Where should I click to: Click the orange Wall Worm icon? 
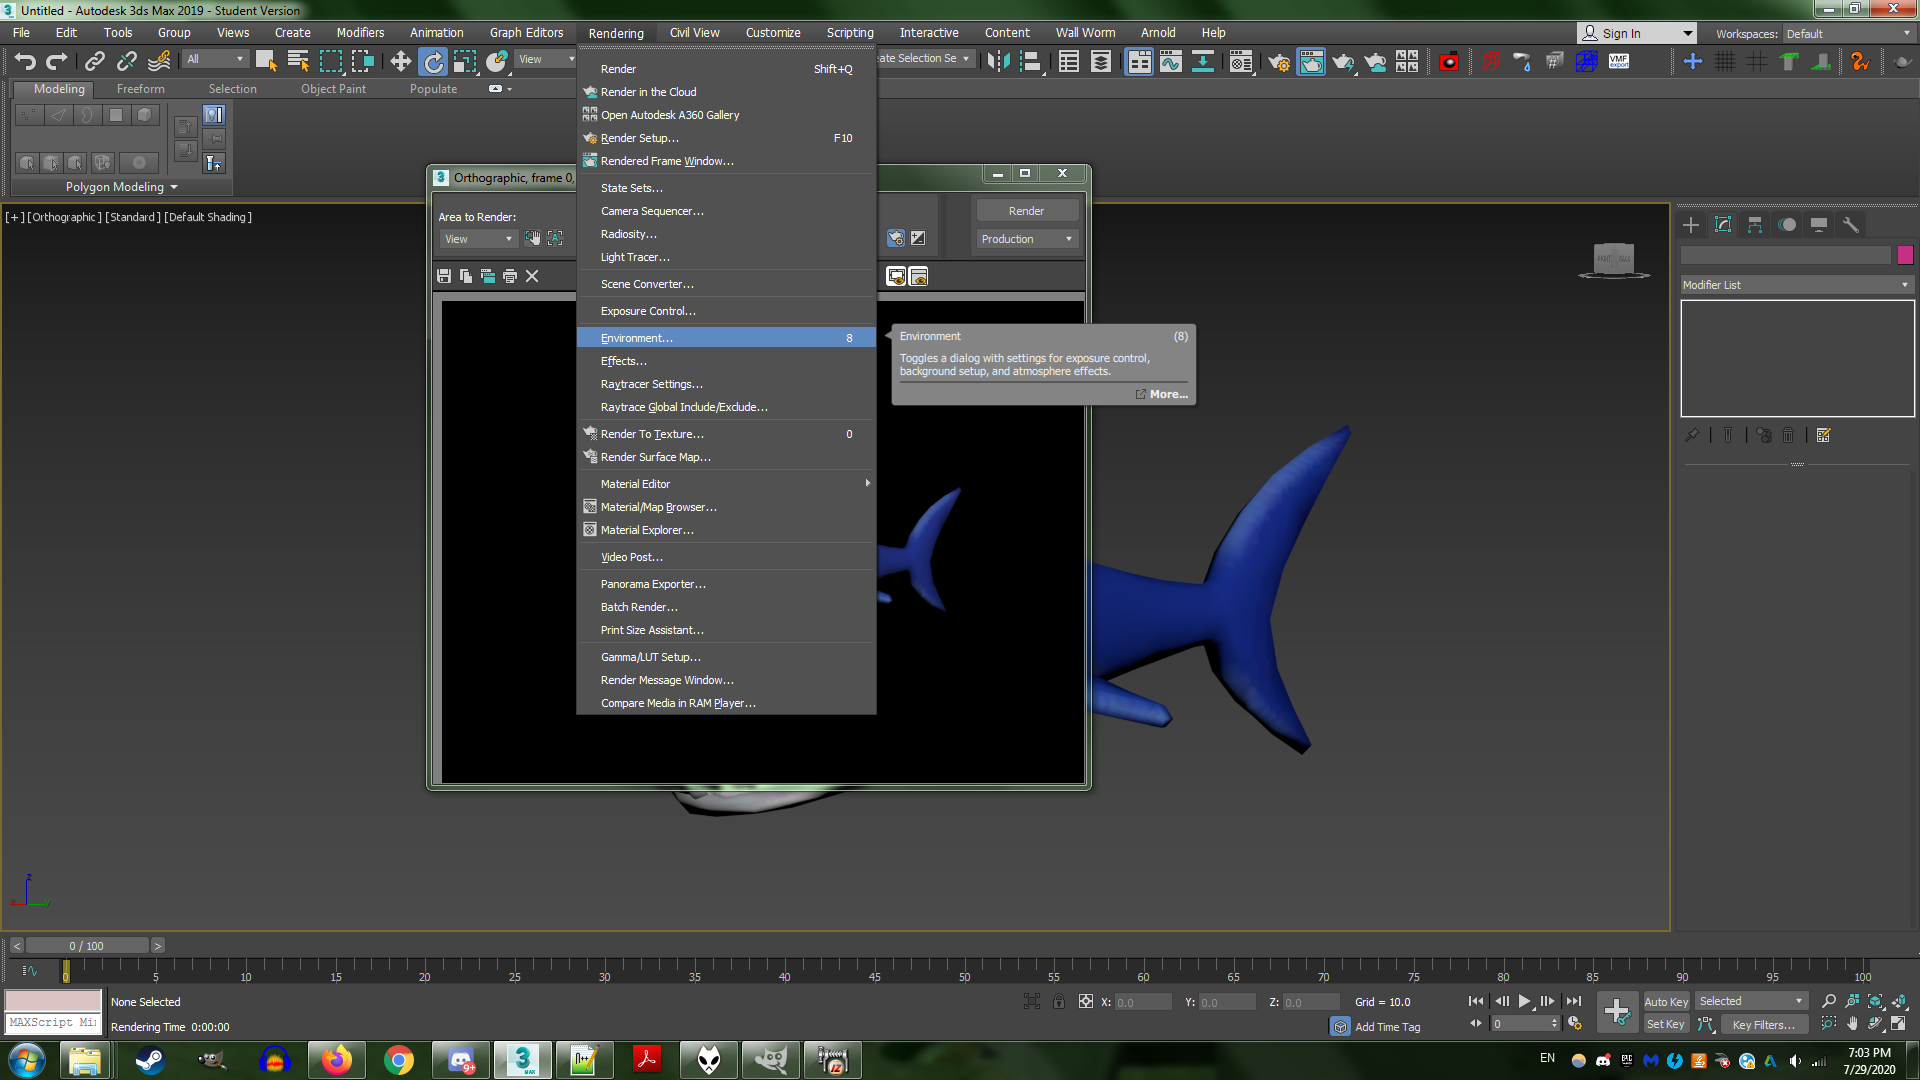tap(1860, 62)
